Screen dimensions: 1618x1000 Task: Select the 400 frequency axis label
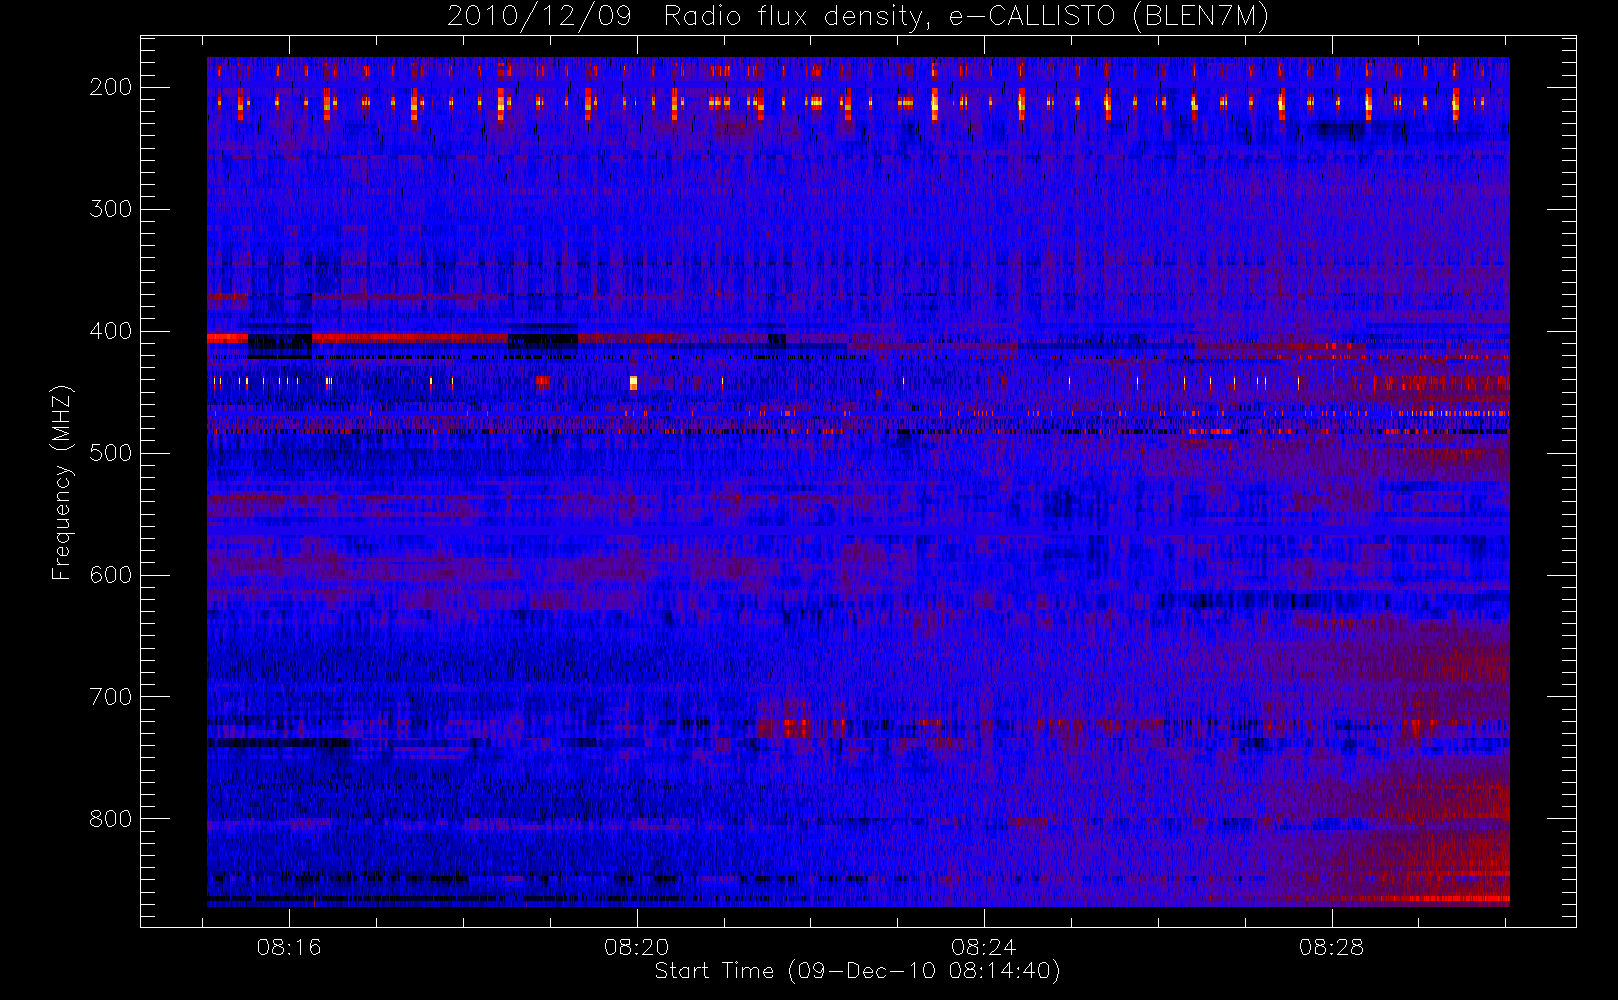pyautogui.click(x=110, y=331)
